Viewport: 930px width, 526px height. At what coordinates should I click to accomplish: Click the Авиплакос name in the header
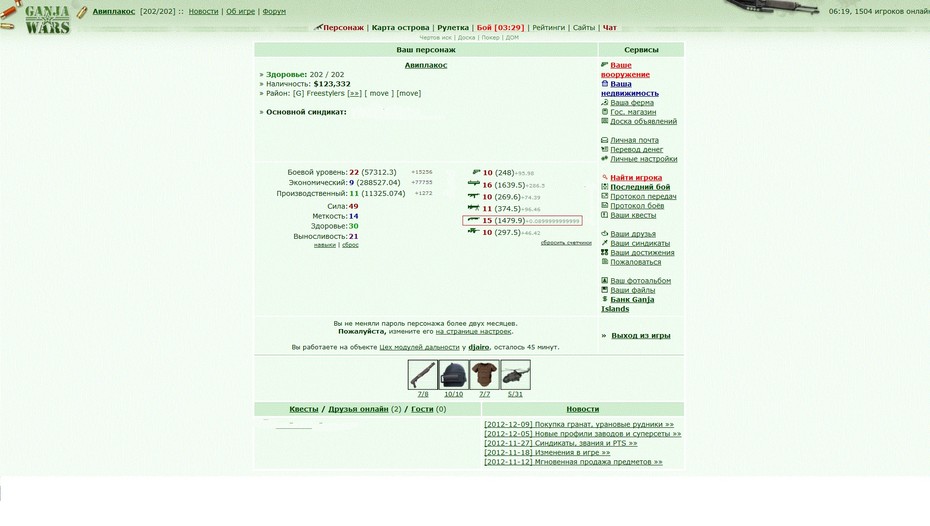[x=113, y=11]
